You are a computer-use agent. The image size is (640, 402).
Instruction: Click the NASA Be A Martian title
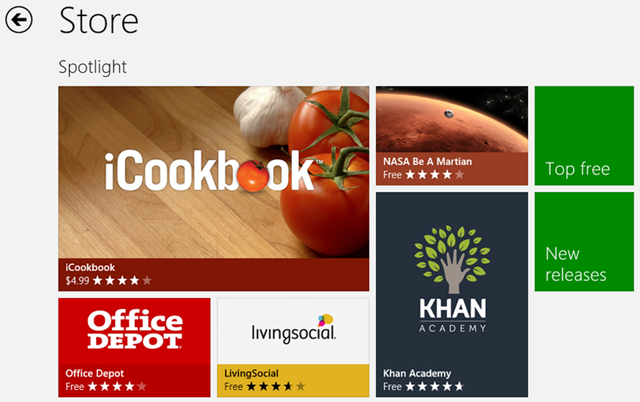pos(427,162)
